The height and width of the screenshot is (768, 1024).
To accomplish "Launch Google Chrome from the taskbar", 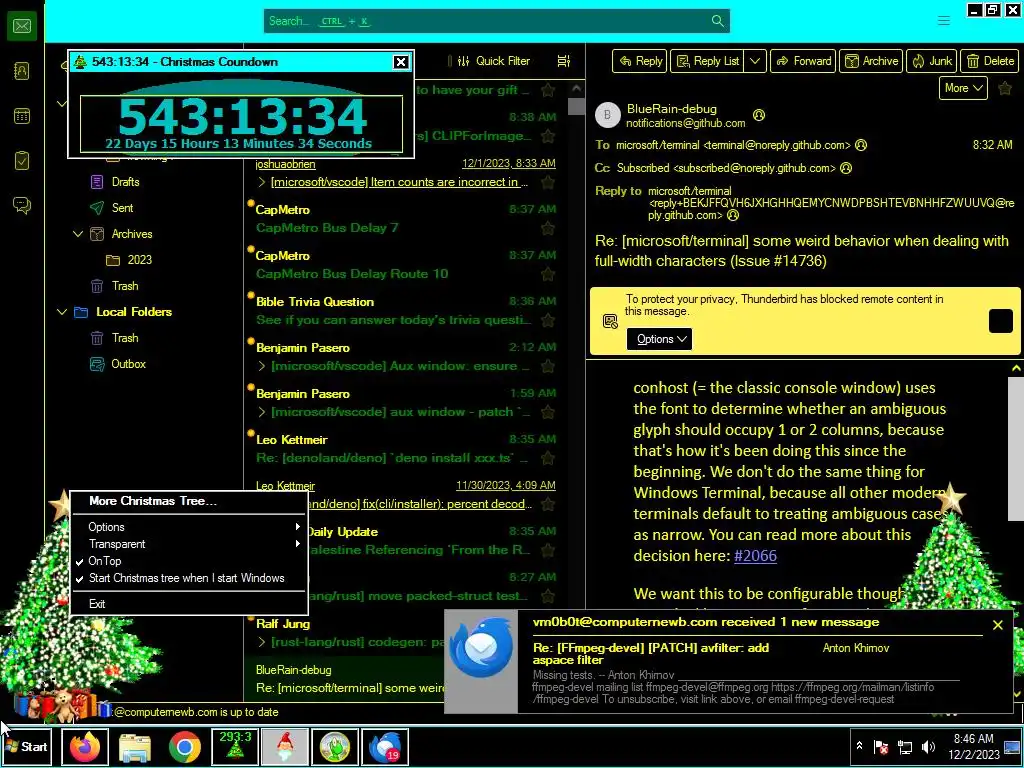I will coord(185,746).
